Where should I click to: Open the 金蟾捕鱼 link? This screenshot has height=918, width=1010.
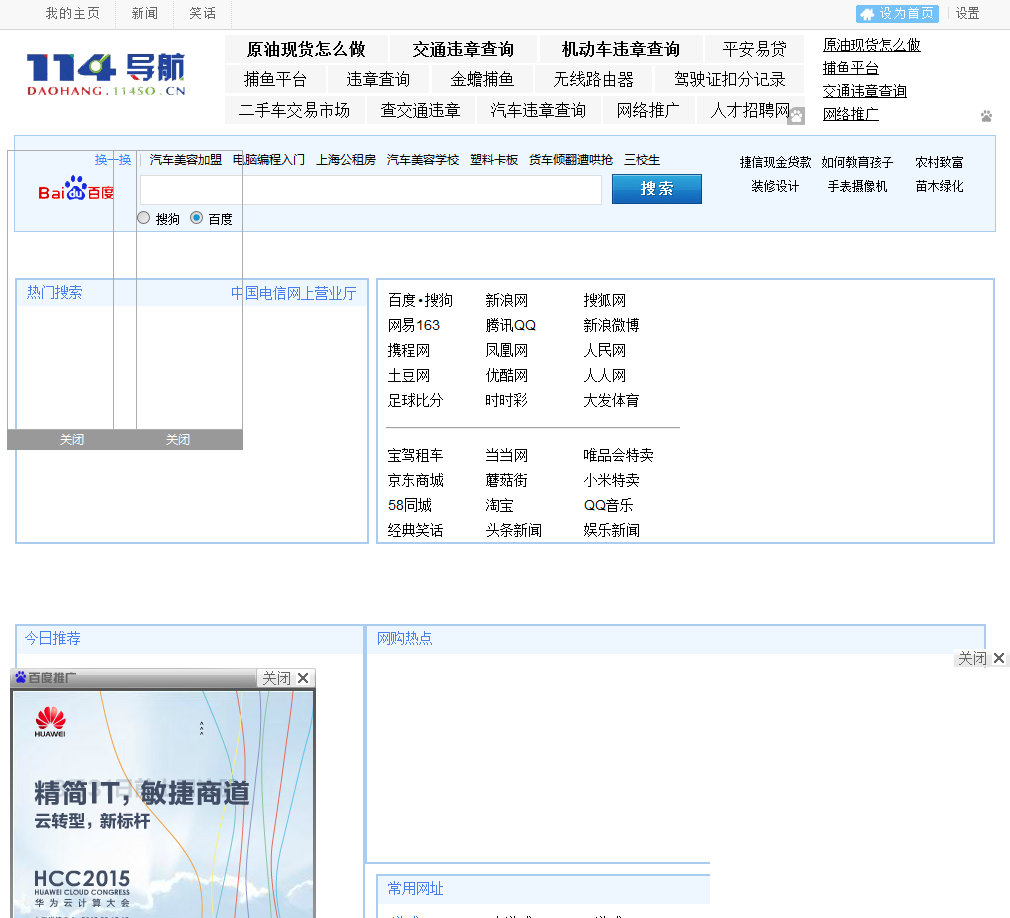pos(482,80)
